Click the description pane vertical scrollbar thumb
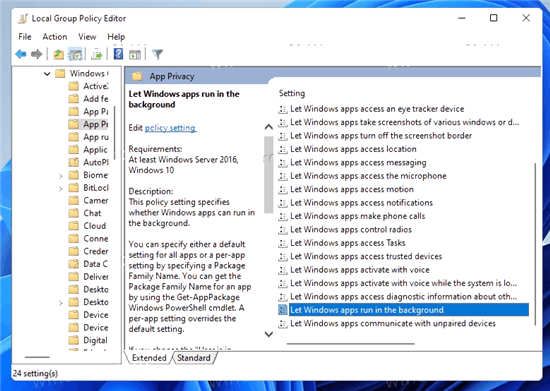 coord(269,174)
